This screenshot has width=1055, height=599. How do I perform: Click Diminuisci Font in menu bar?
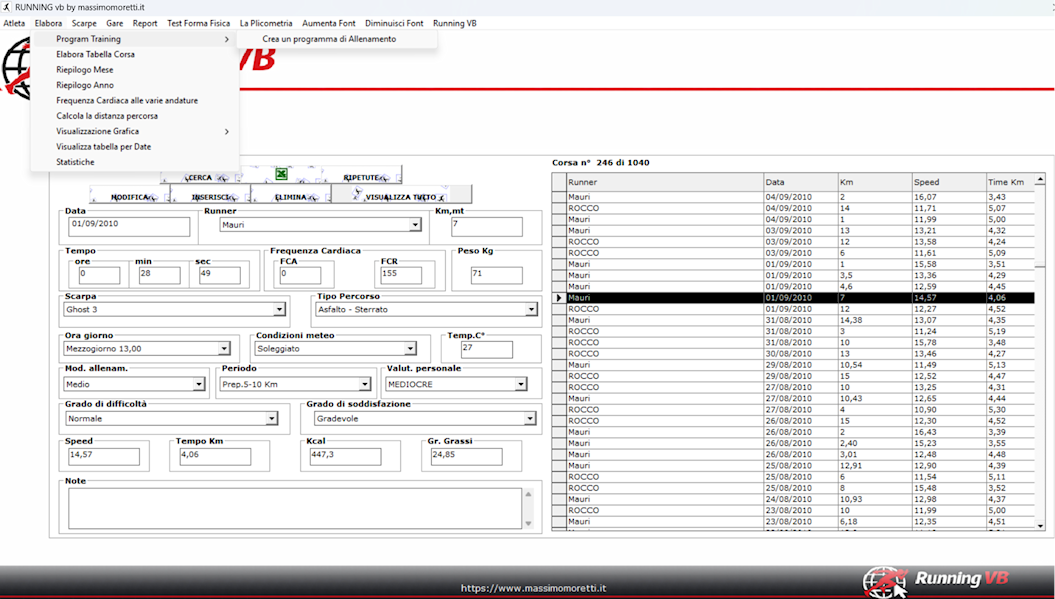pos(394,23)
